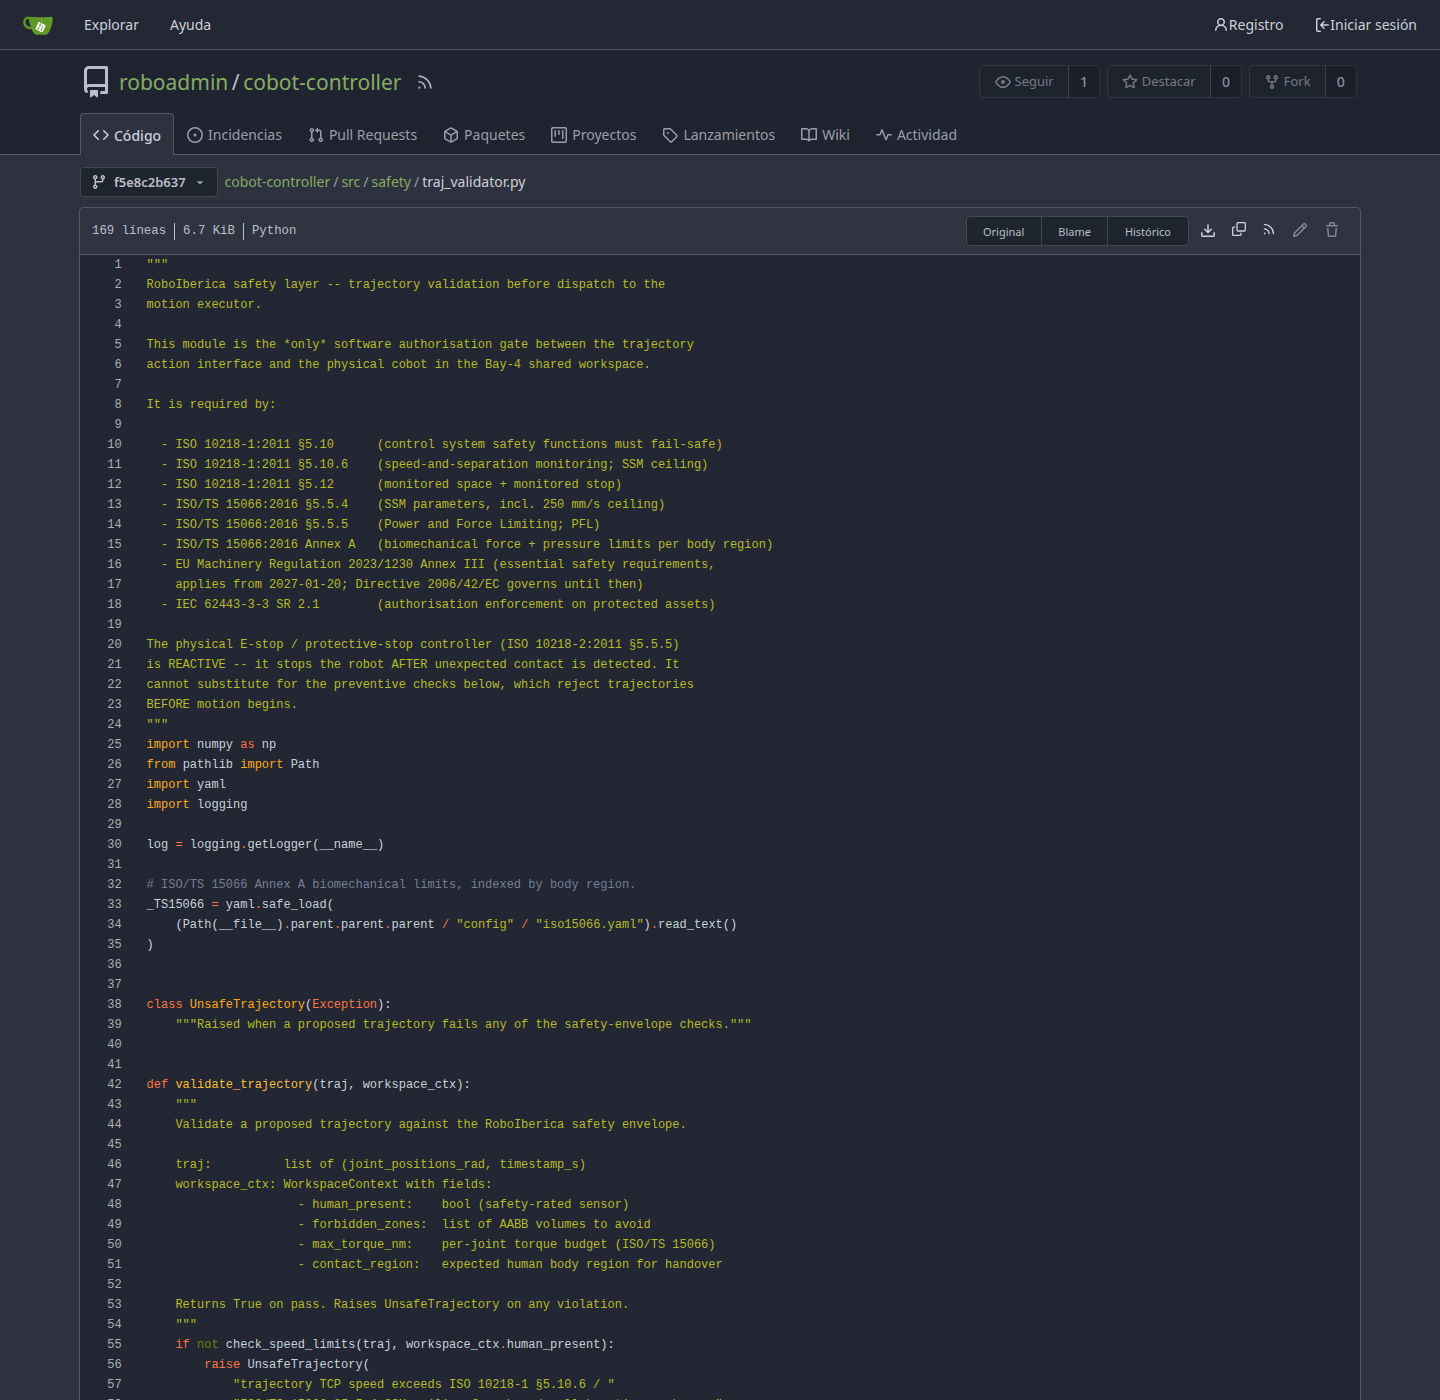Click the Registro link
Viewport: 1440px width, 1400px height.
[1249, 25]
